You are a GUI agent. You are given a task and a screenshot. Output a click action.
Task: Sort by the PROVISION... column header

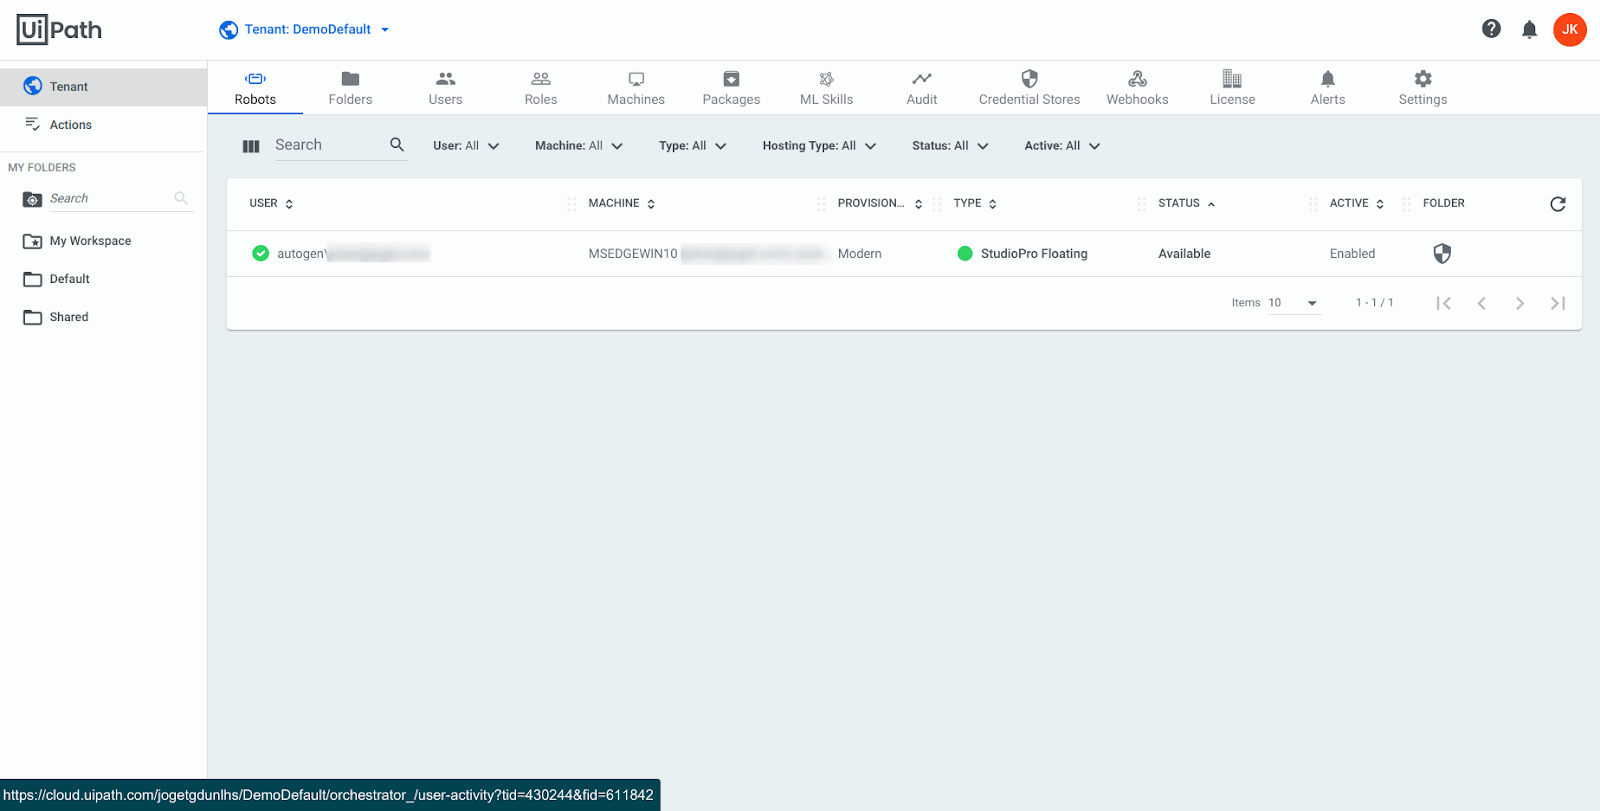pos(880,204)
